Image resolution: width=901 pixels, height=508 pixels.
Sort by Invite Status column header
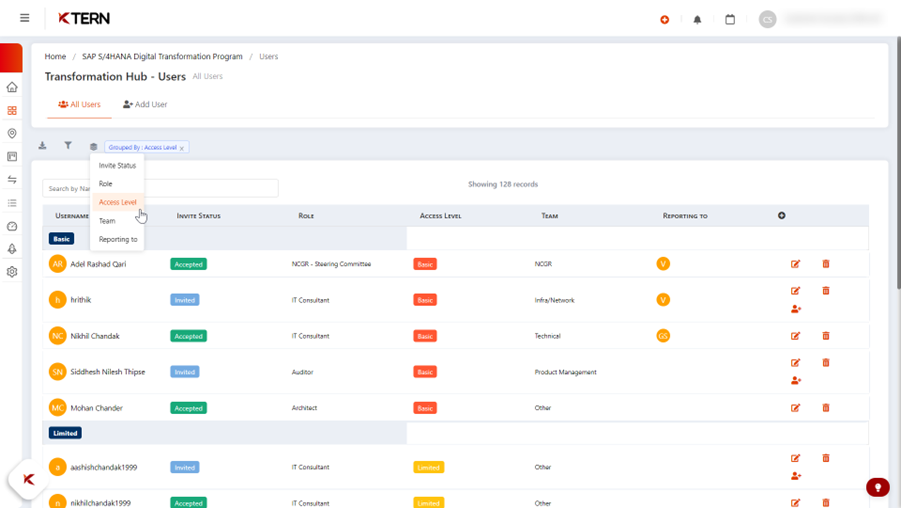[198, 216]
